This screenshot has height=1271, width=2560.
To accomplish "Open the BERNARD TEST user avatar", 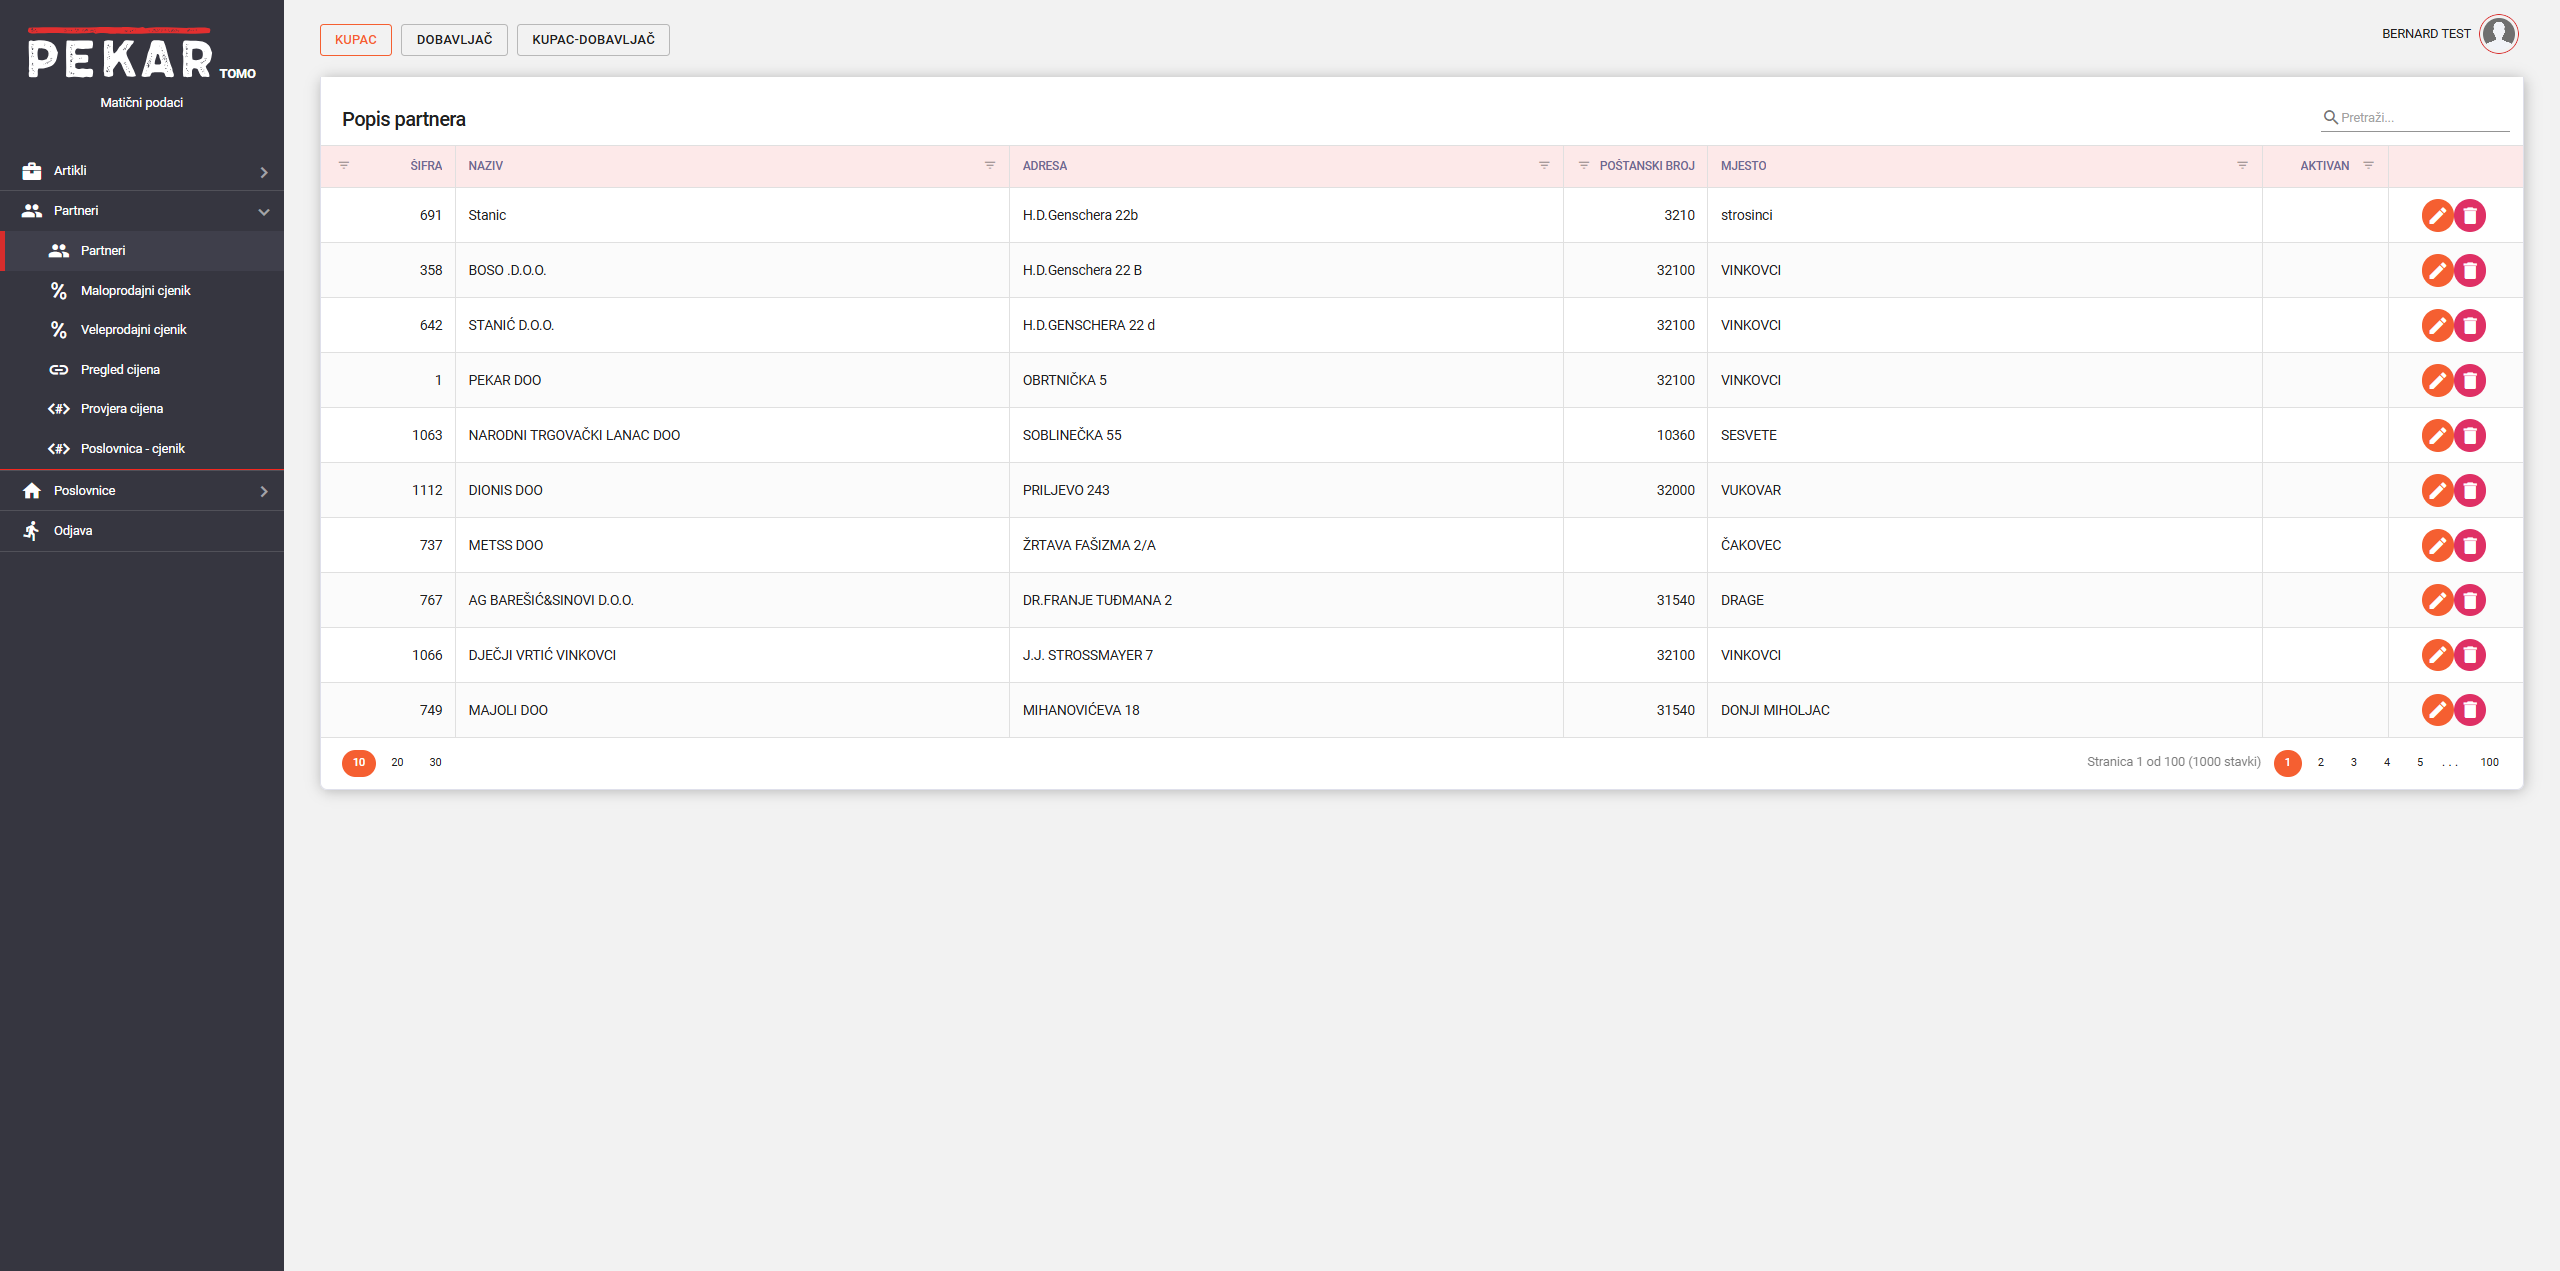I will click(x=2498, y=34).
